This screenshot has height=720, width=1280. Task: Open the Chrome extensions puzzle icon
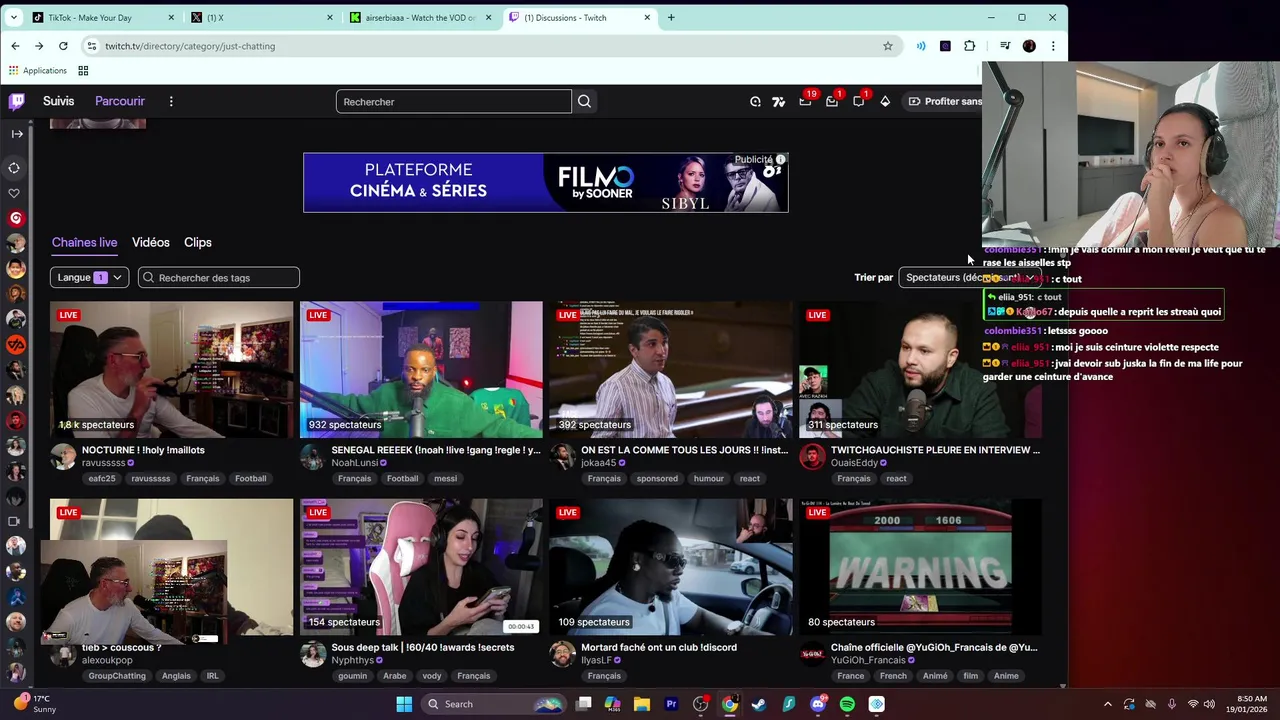click(x=969, y=46)
